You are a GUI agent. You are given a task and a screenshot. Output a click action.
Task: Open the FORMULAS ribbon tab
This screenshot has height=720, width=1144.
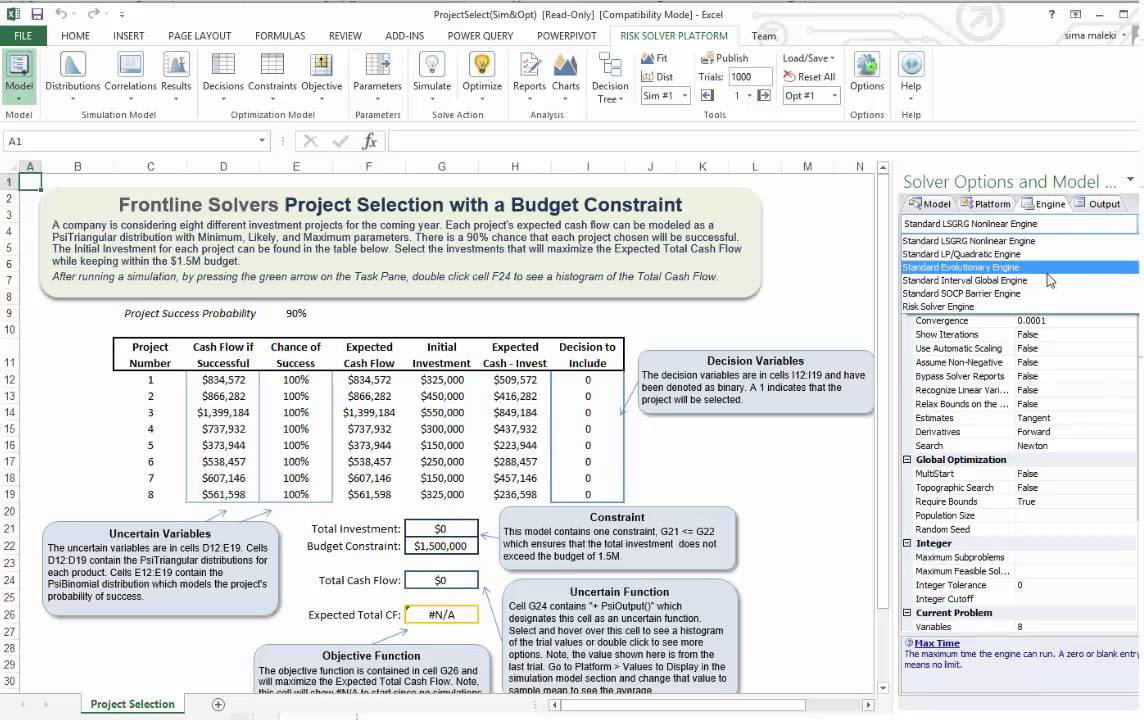[x=280, y=36]
